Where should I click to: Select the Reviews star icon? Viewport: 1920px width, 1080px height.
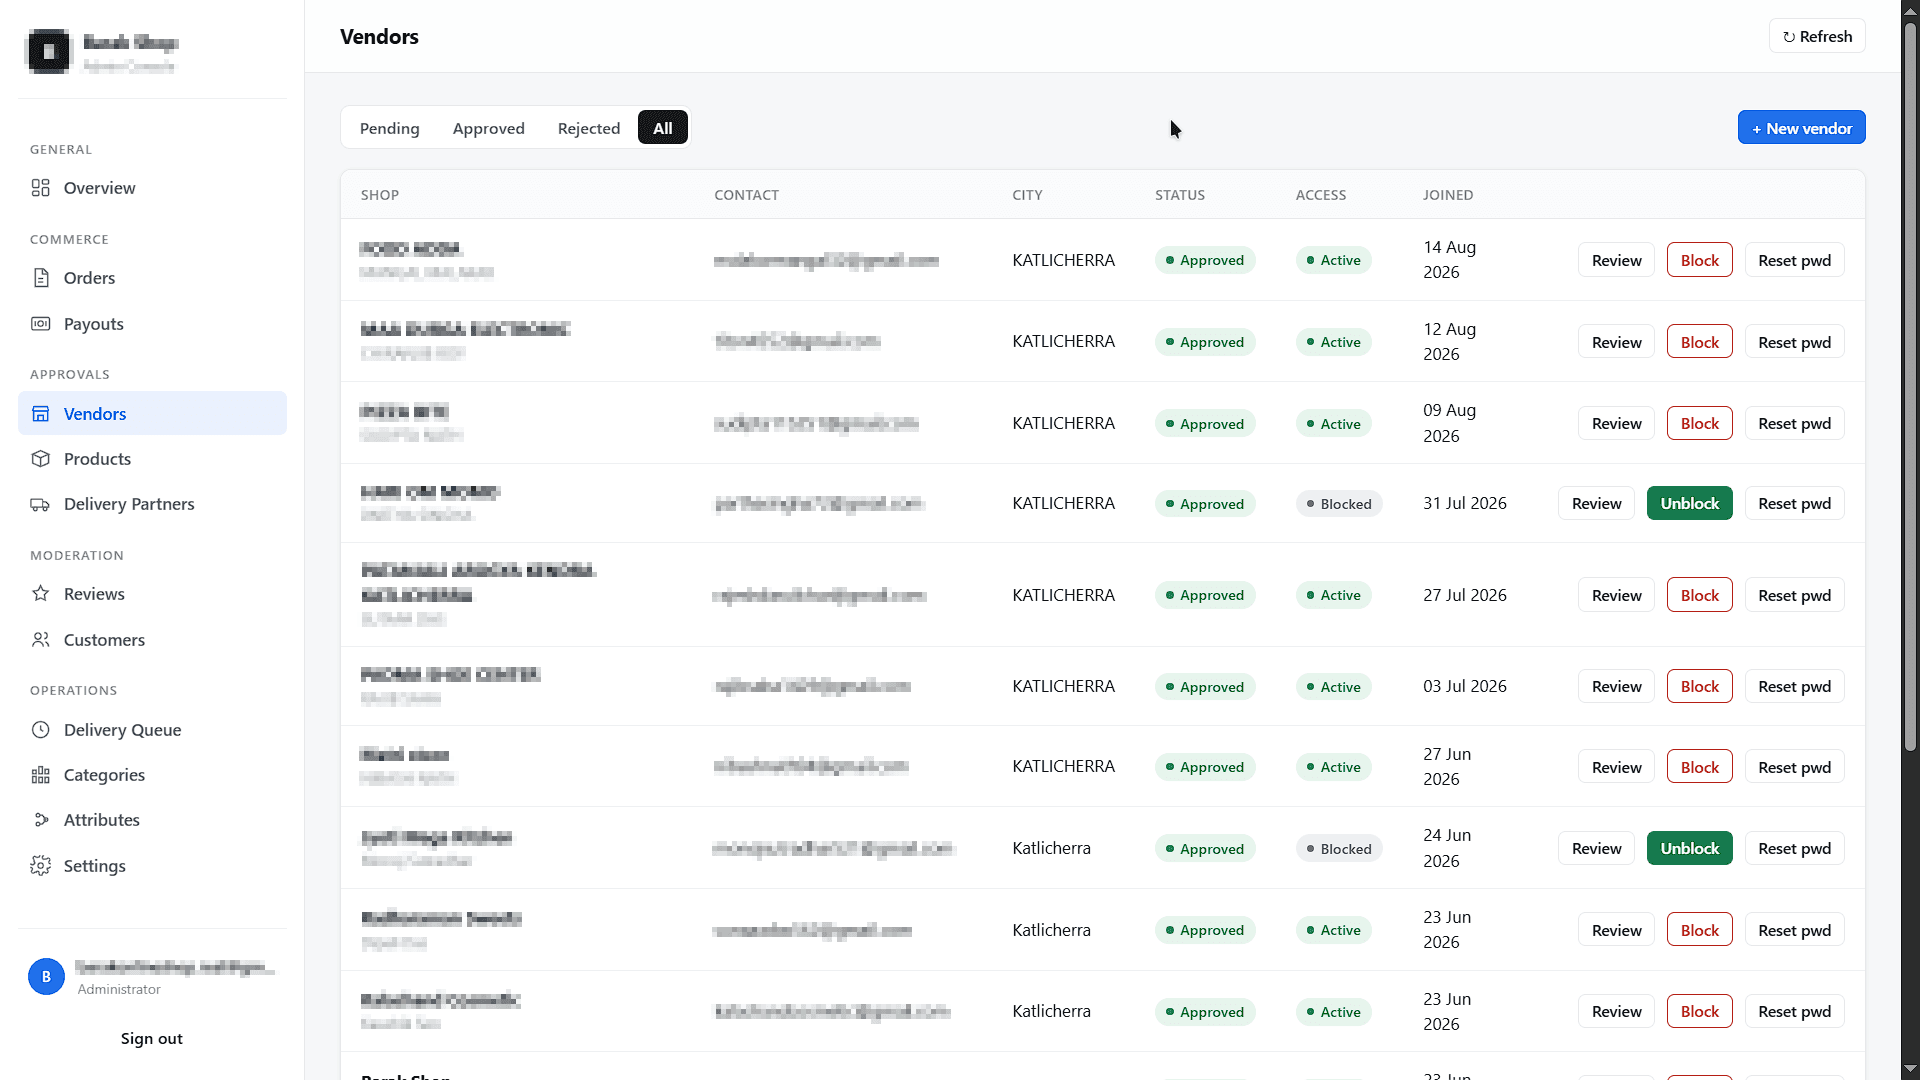pyautogui.click(x=41, y=594)
